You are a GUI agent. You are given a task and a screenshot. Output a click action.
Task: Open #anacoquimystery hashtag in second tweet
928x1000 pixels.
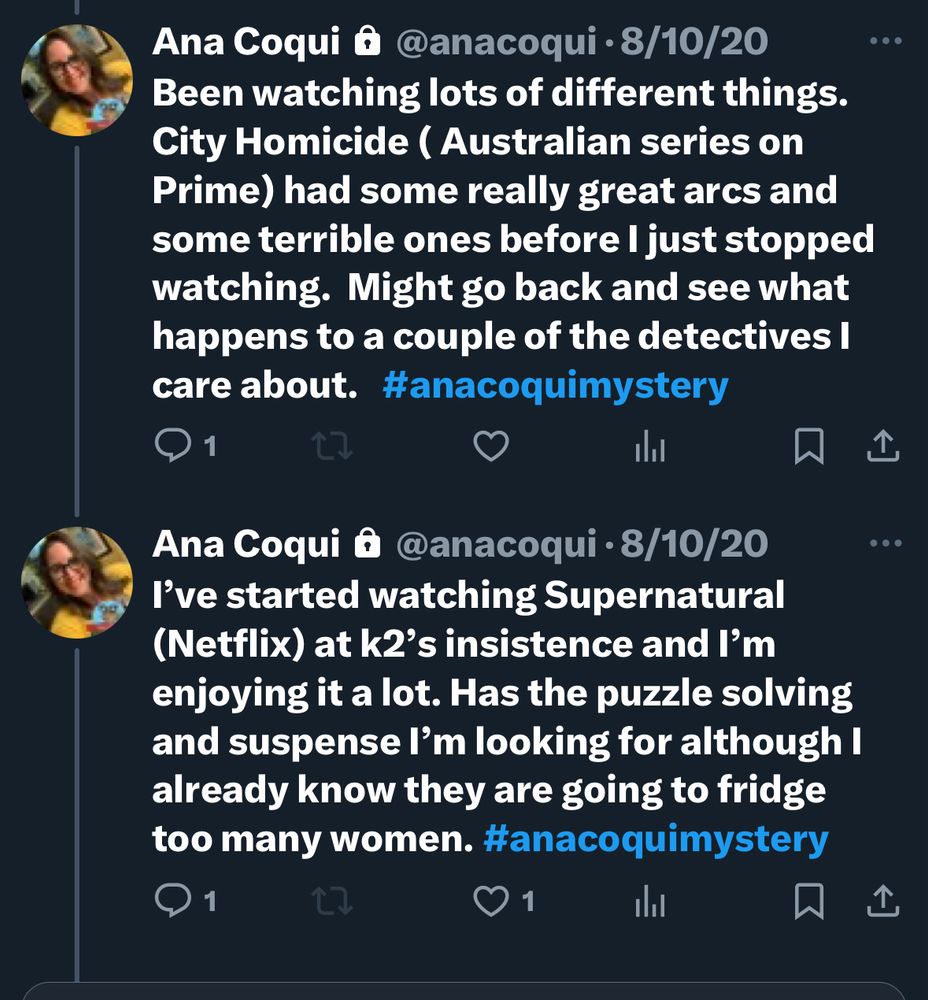tap(655, 838)
